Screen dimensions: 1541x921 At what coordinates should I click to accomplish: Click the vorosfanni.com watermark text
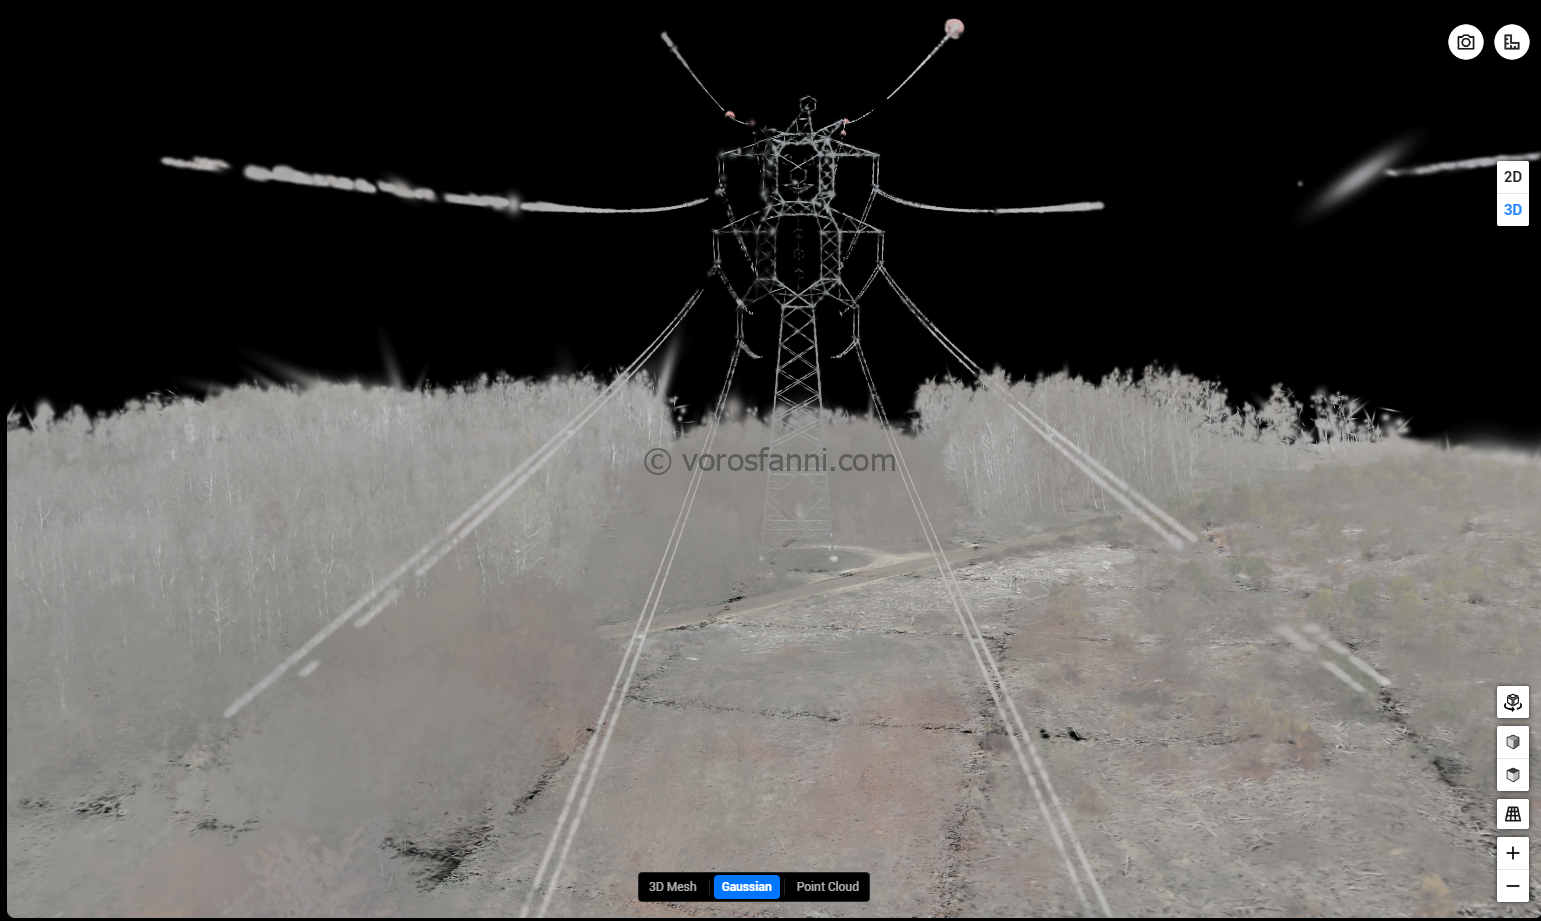click(770, 461)
